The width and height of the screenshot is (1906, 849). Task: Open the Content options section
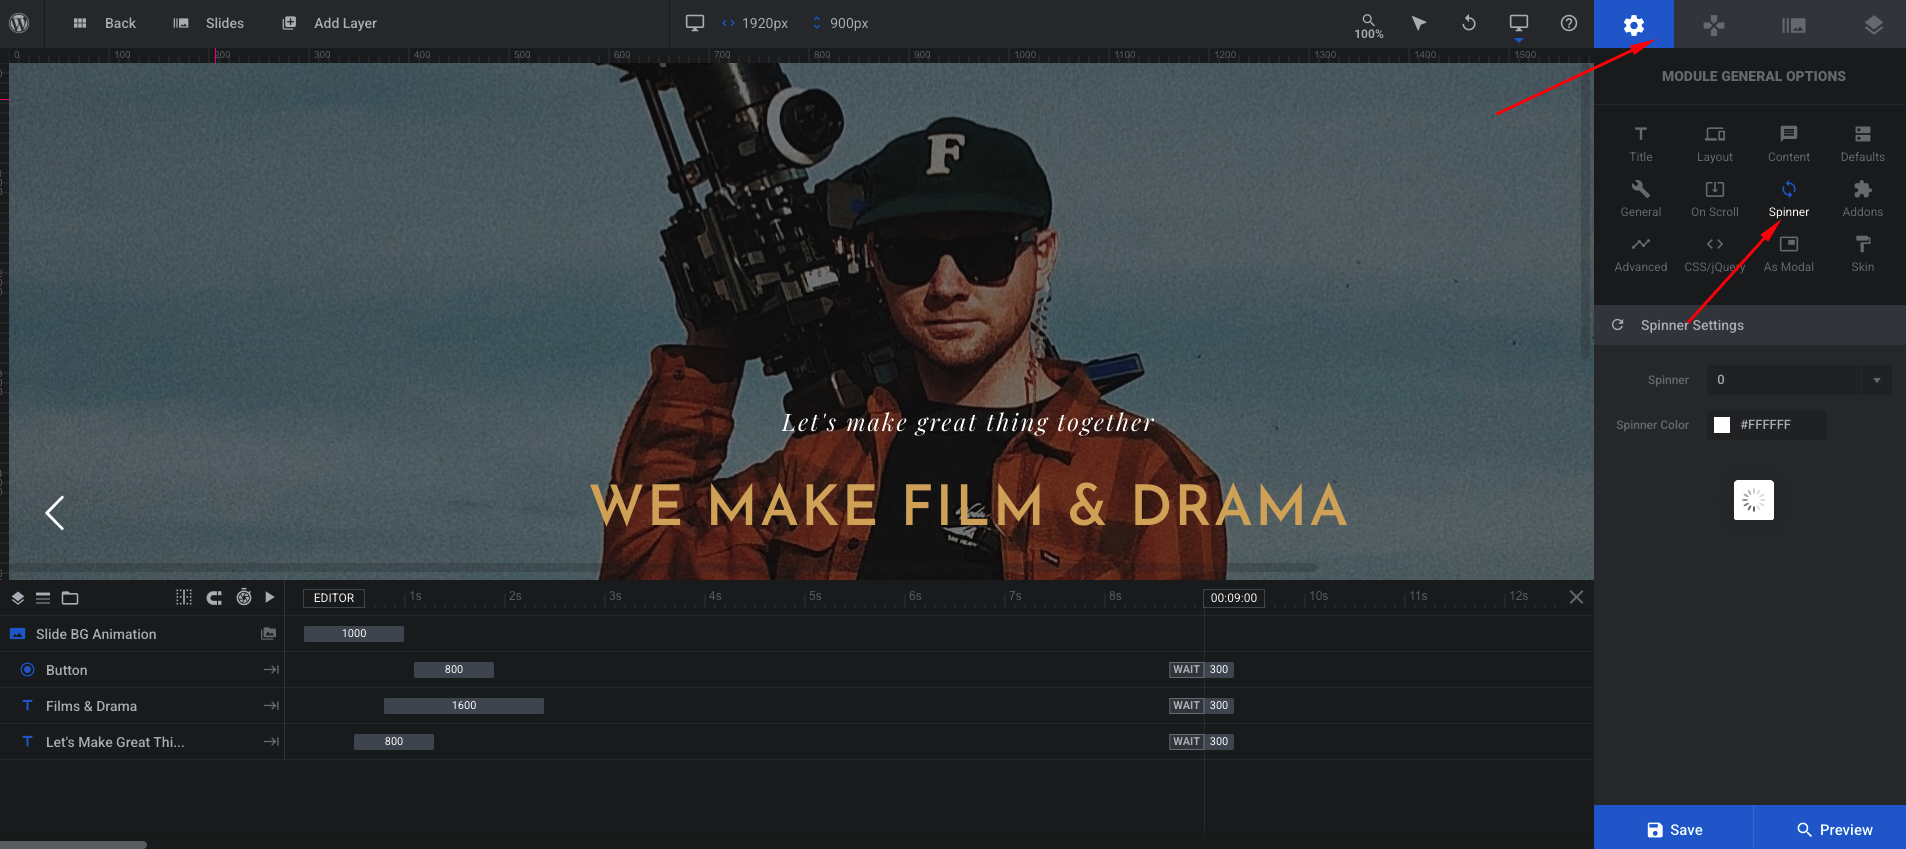click(x=1789, y=144)
